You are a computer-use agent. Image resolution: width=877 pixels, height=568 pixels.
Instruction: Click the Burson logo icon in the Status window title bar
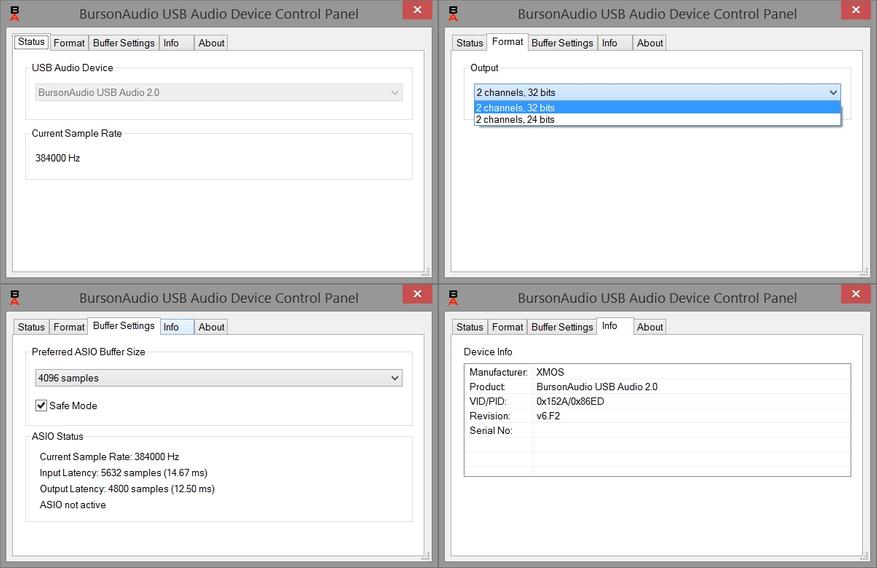(15, 14)
